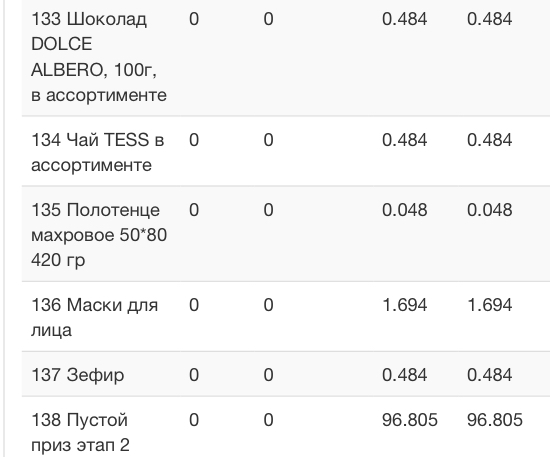This screenshot has height=457, width=550.
Task: Select the second 0.484 value in the Чай TESS row
Action: click(489, 140)
